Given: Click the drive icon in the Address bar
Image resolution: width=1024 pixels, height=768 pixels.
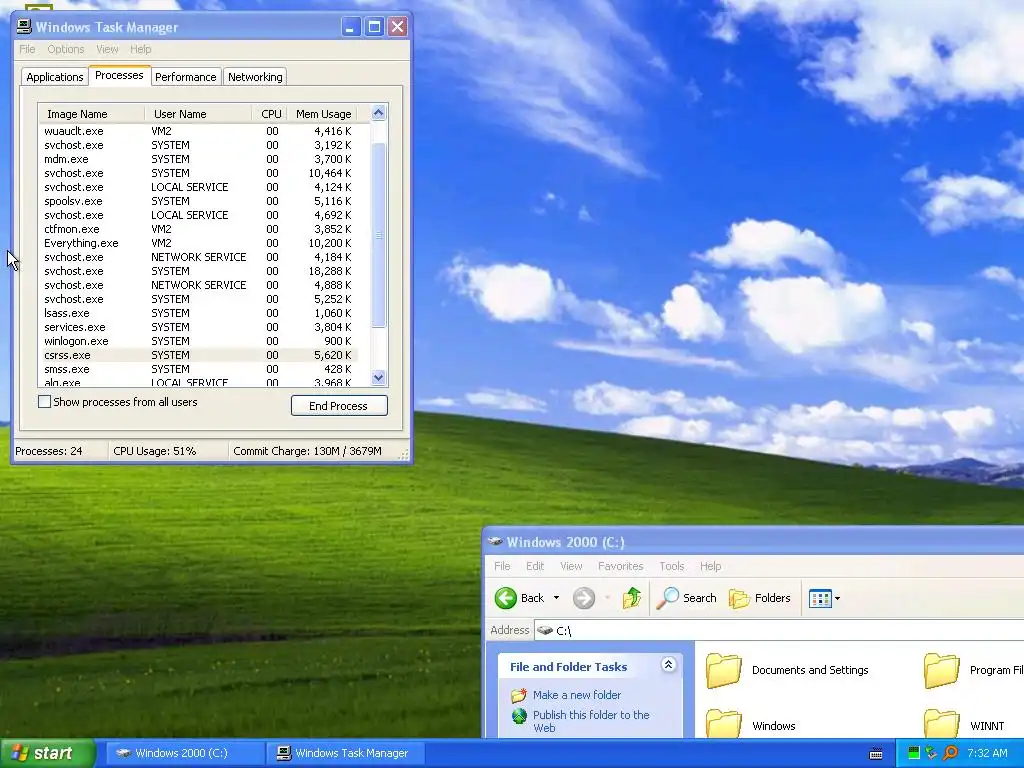Looking at the screenshot, I should [545, 630].
